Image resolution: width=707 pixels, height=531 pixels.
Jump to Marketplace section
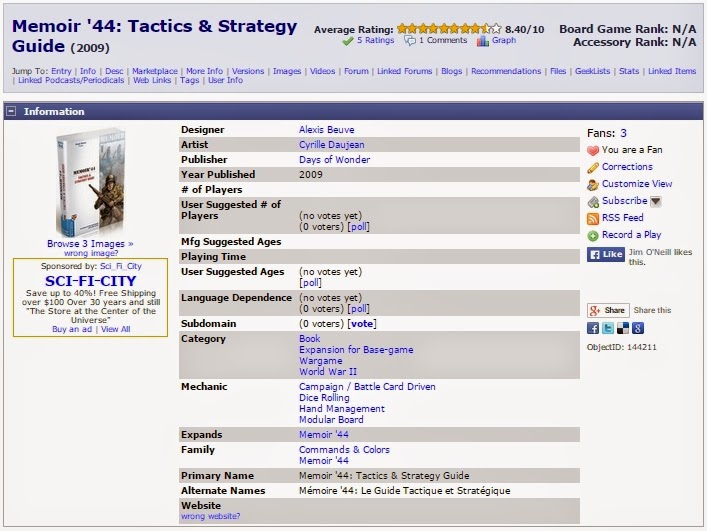point(155,71)
